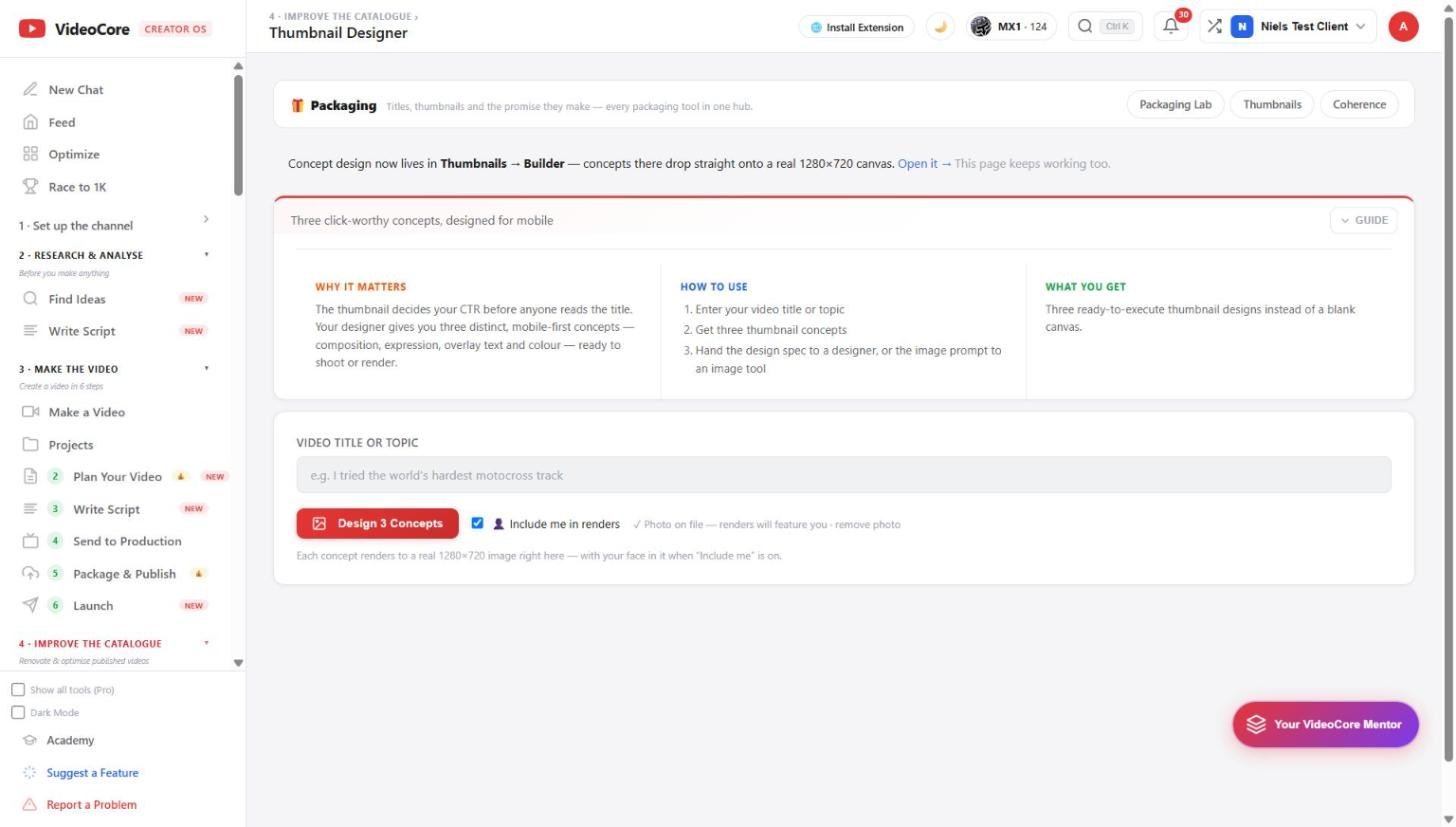Open Package & Publish step
The width and height of the screenshot is (1456, 827).
click(124, 574)
